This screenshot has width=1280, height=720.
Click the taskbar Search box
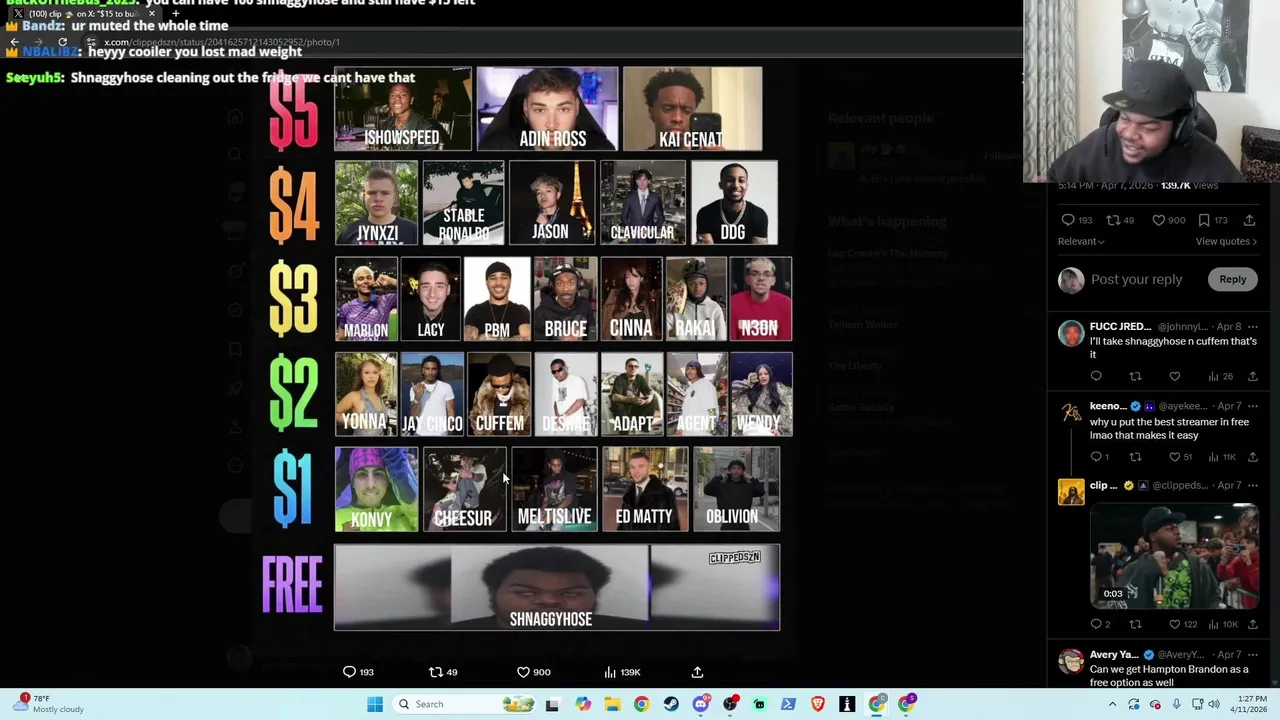(x=466, y=704)
